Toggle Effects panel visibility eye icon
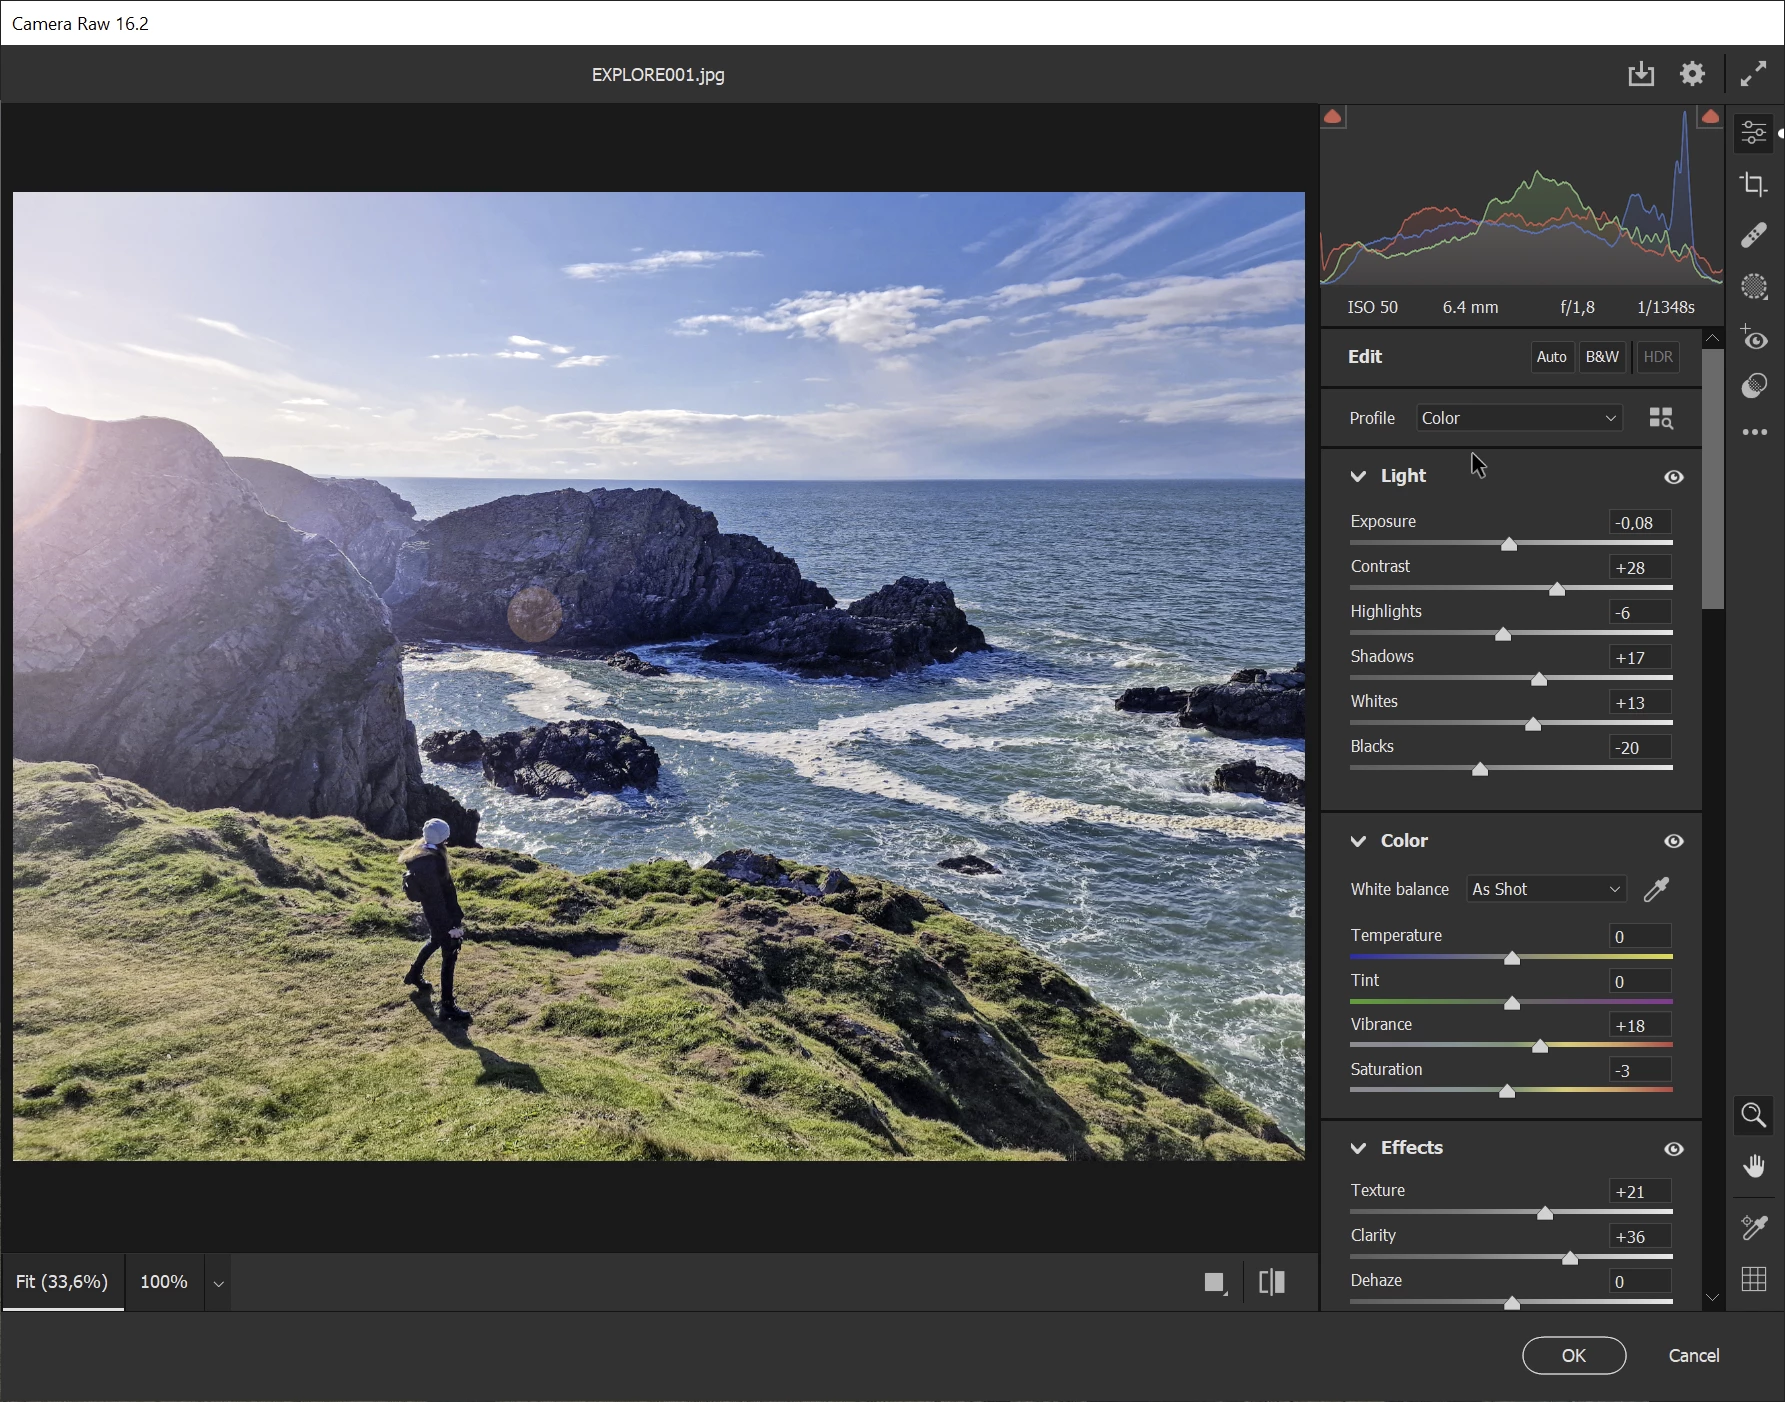Screen dimensions: 1785x1402 pos(1673,1149)
